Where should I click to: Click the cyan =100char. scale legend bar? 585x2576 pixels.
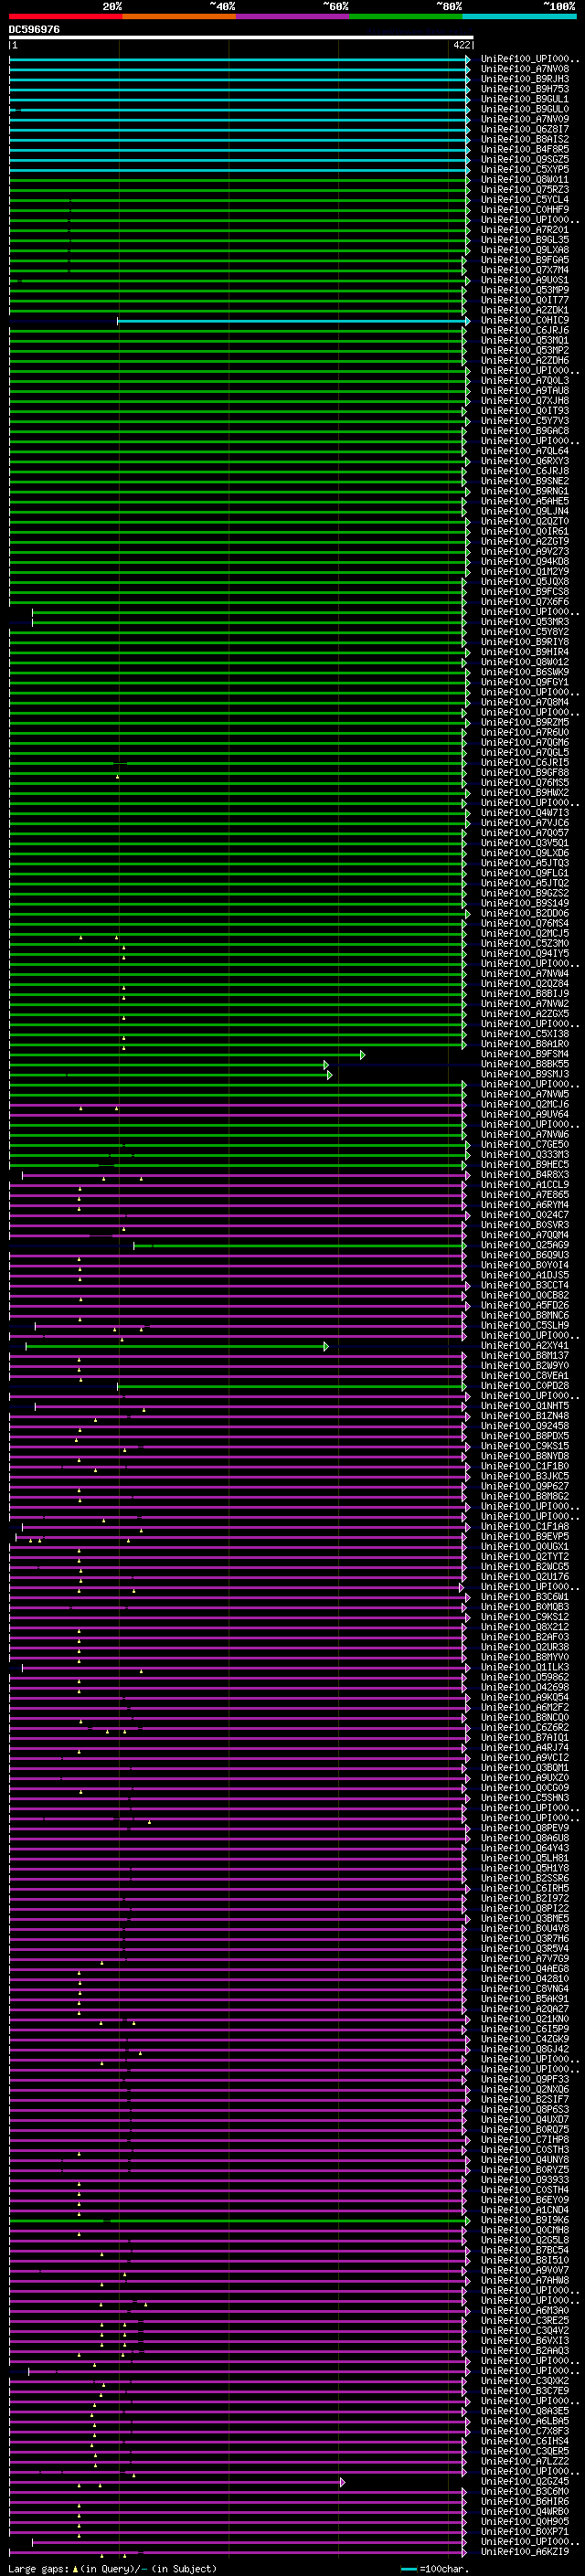[408, 2569]
